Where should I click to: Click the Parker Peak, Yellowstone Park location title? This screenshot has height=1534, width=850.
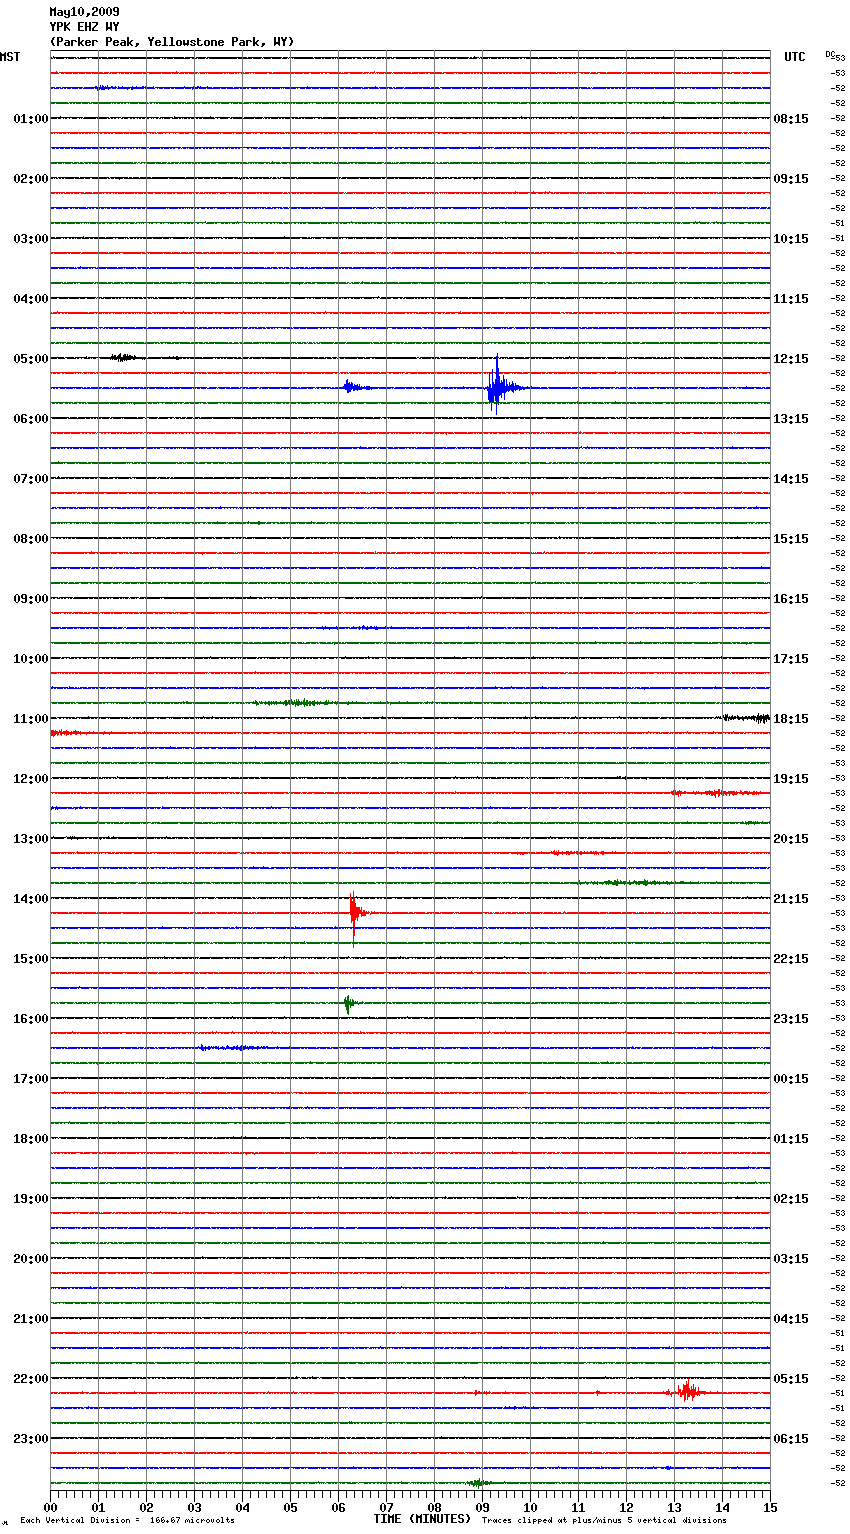[172, 42]
